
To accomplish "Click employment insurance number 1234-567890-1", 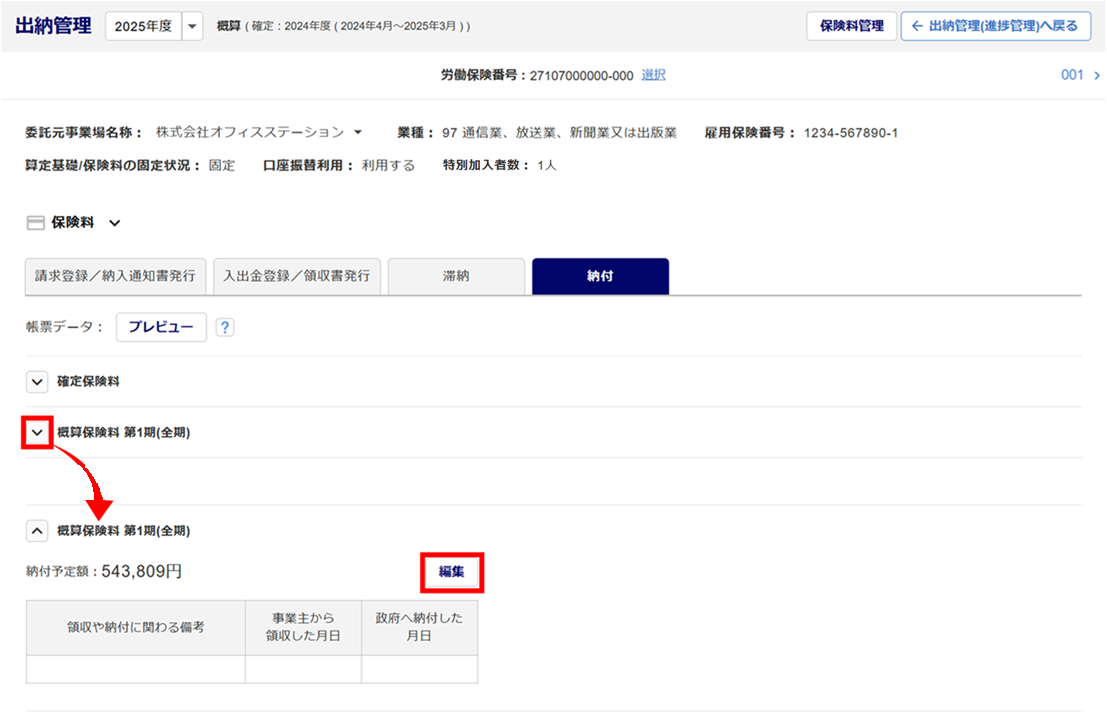I will 851,133.
